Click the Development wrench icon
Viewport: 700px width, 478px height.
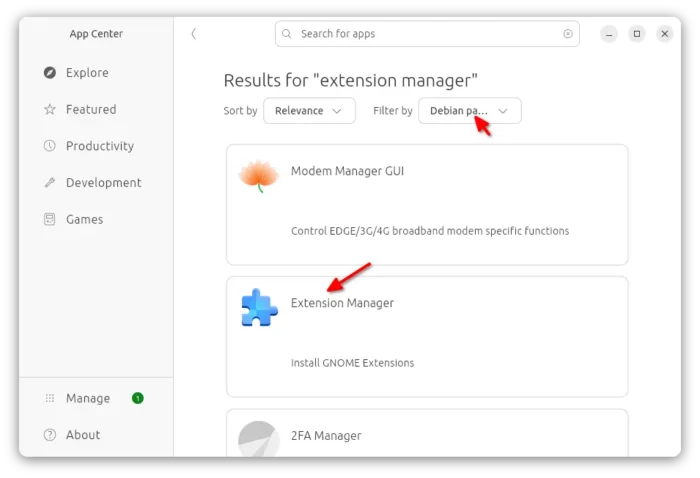(x=50, y=182)
